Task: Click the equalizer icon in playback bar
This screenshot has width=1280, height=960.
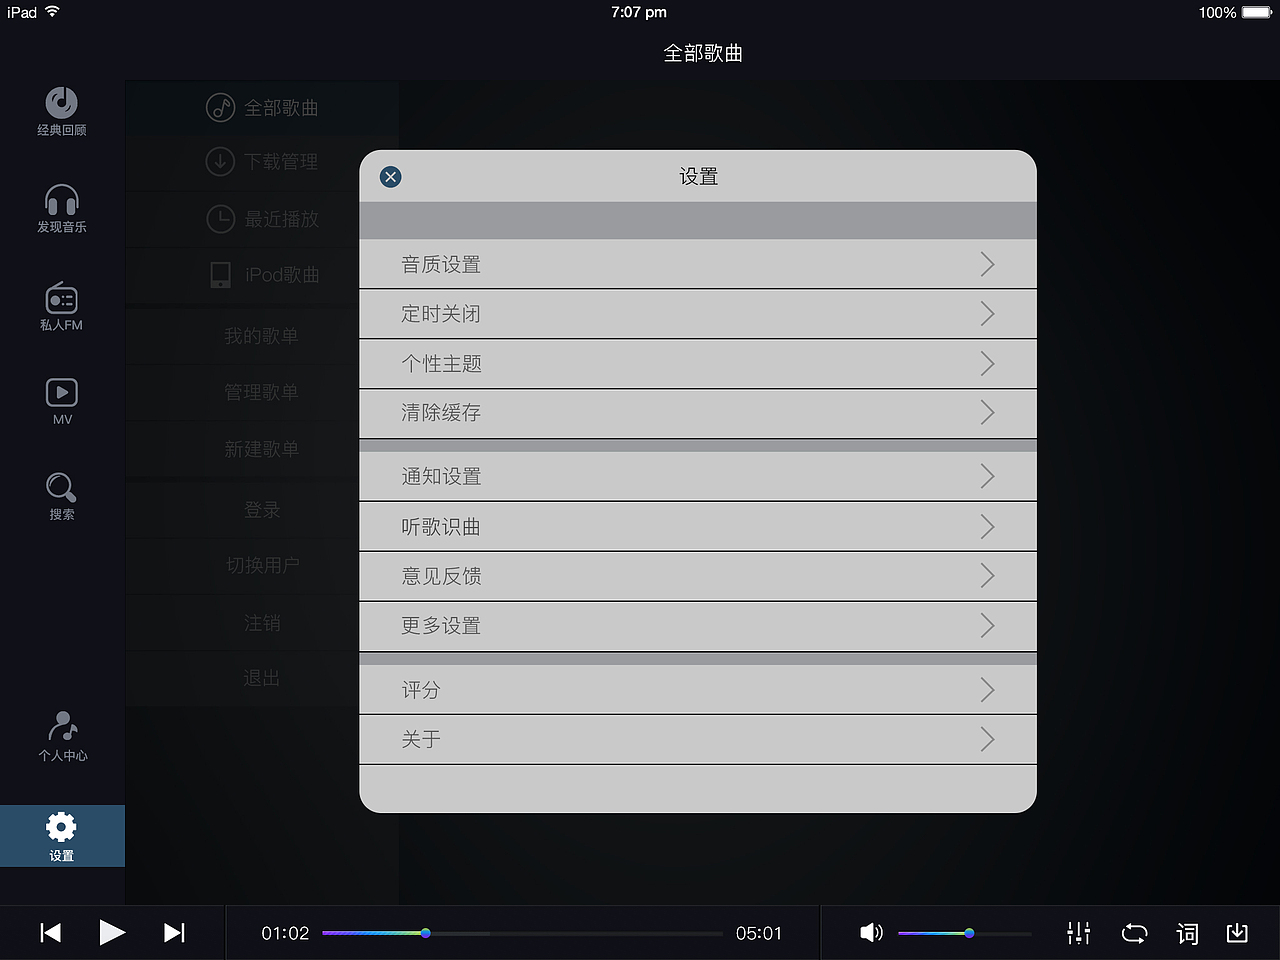Action: coord(1078,932)
